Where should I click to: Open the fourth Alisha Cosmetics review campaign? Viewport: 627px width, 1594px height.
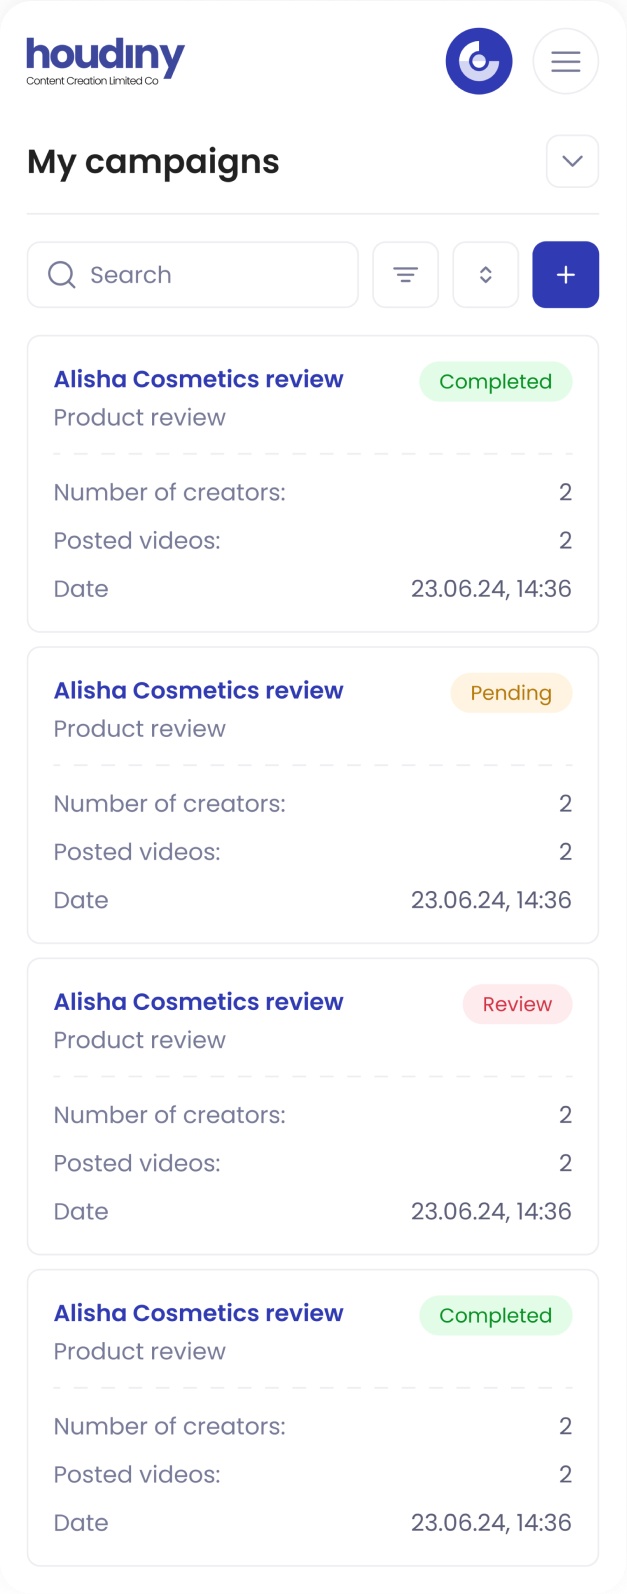pos(198,1313)
